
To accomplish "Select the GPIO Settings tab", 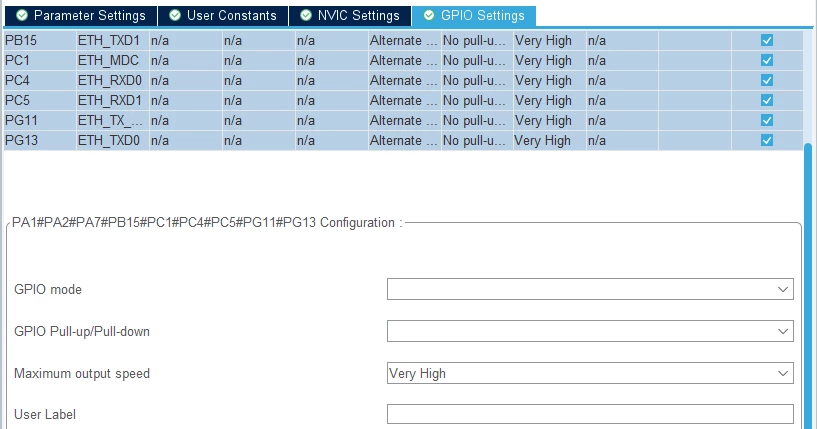I will [x=474, y=16].
